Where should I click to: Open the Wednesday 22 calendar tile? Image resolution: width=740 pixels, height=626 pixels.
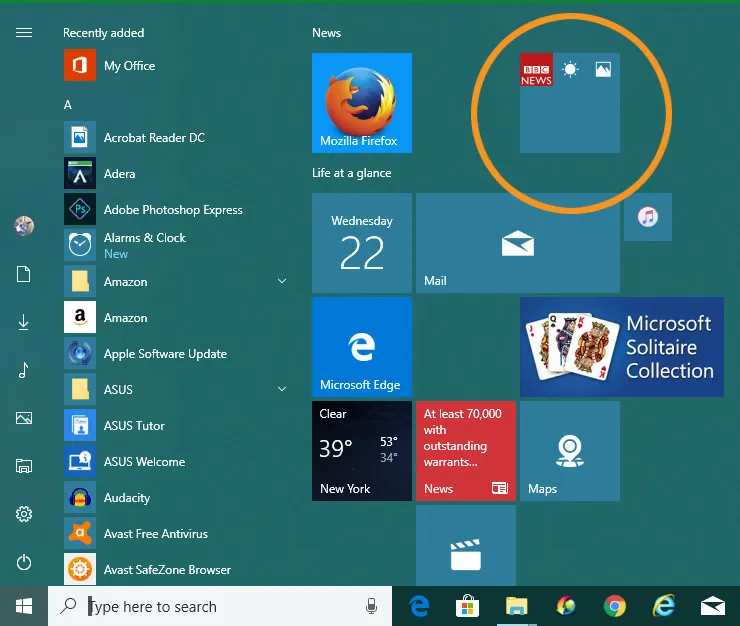point(362,243)
